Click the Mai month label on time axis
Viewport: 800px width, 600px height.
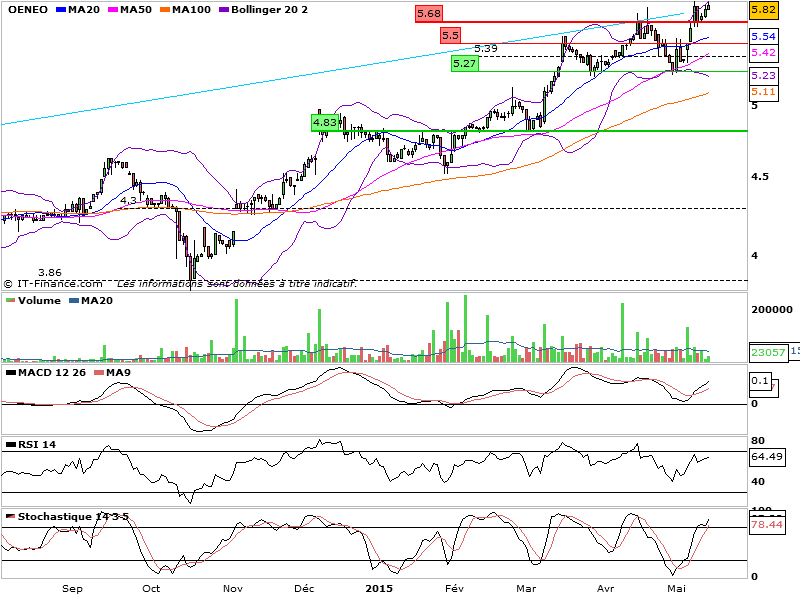pos(677,589)
